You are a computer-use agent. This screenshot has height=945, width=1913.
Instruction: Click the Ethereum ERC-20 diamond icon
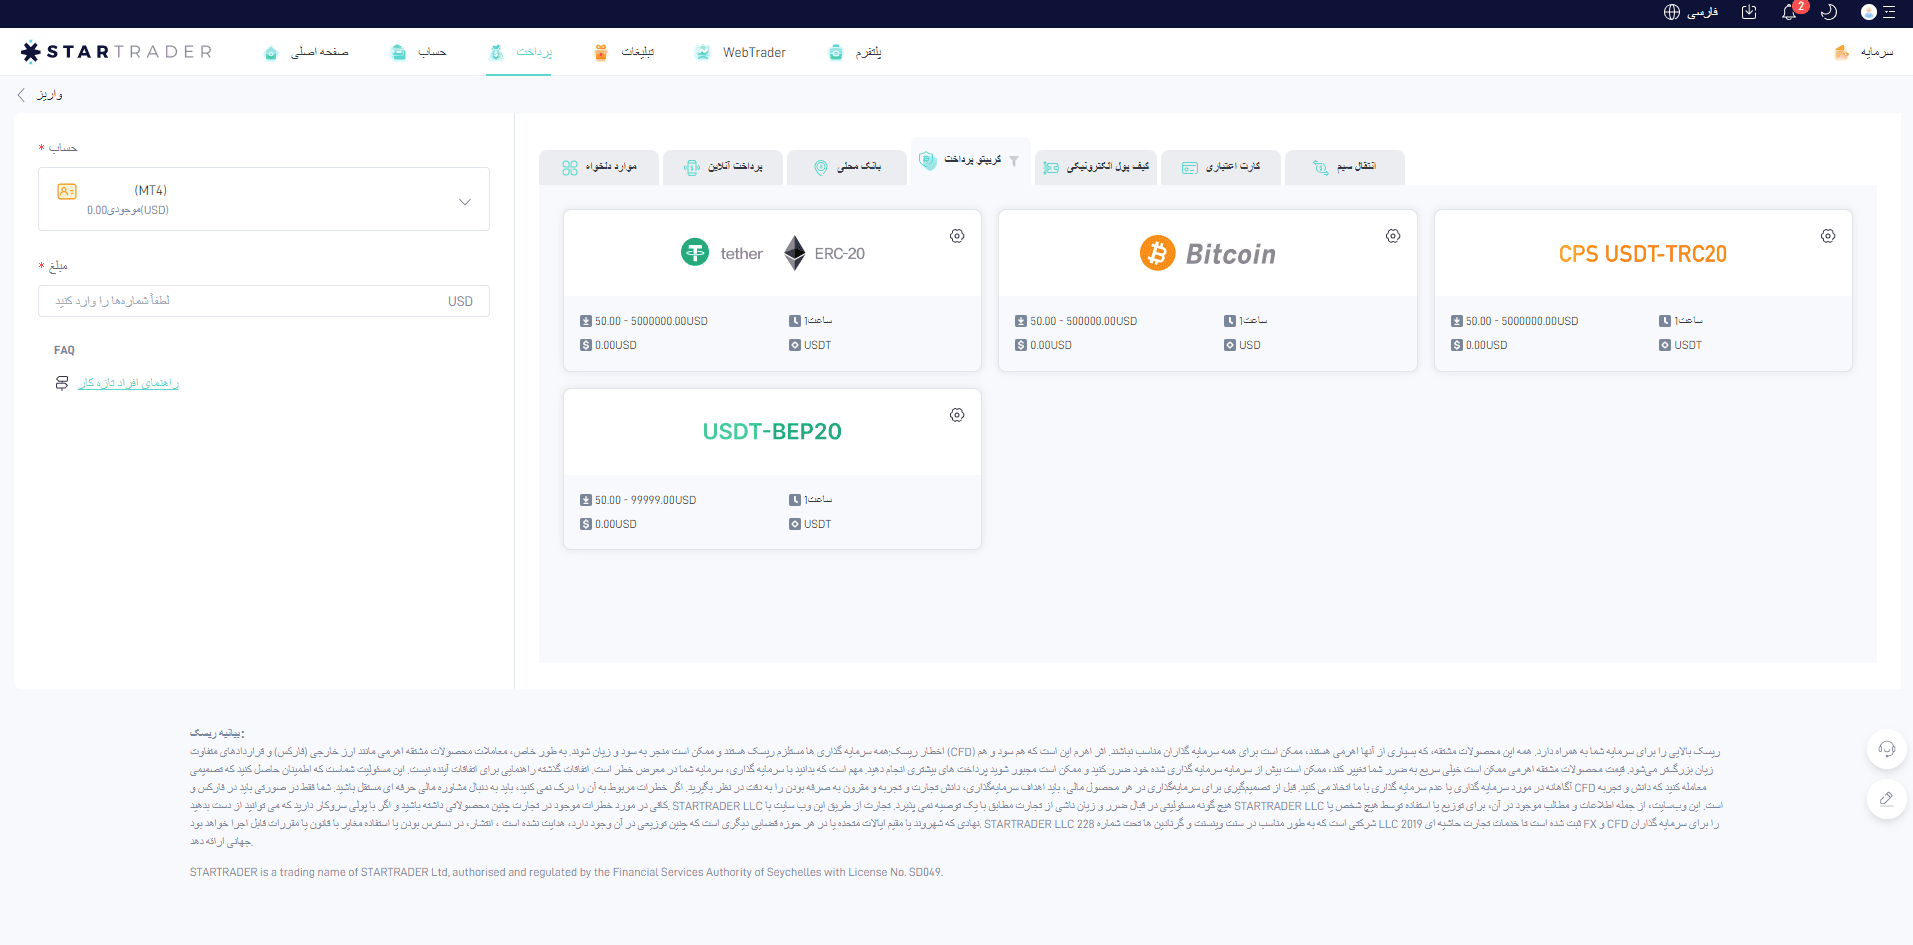click(795, 253)
